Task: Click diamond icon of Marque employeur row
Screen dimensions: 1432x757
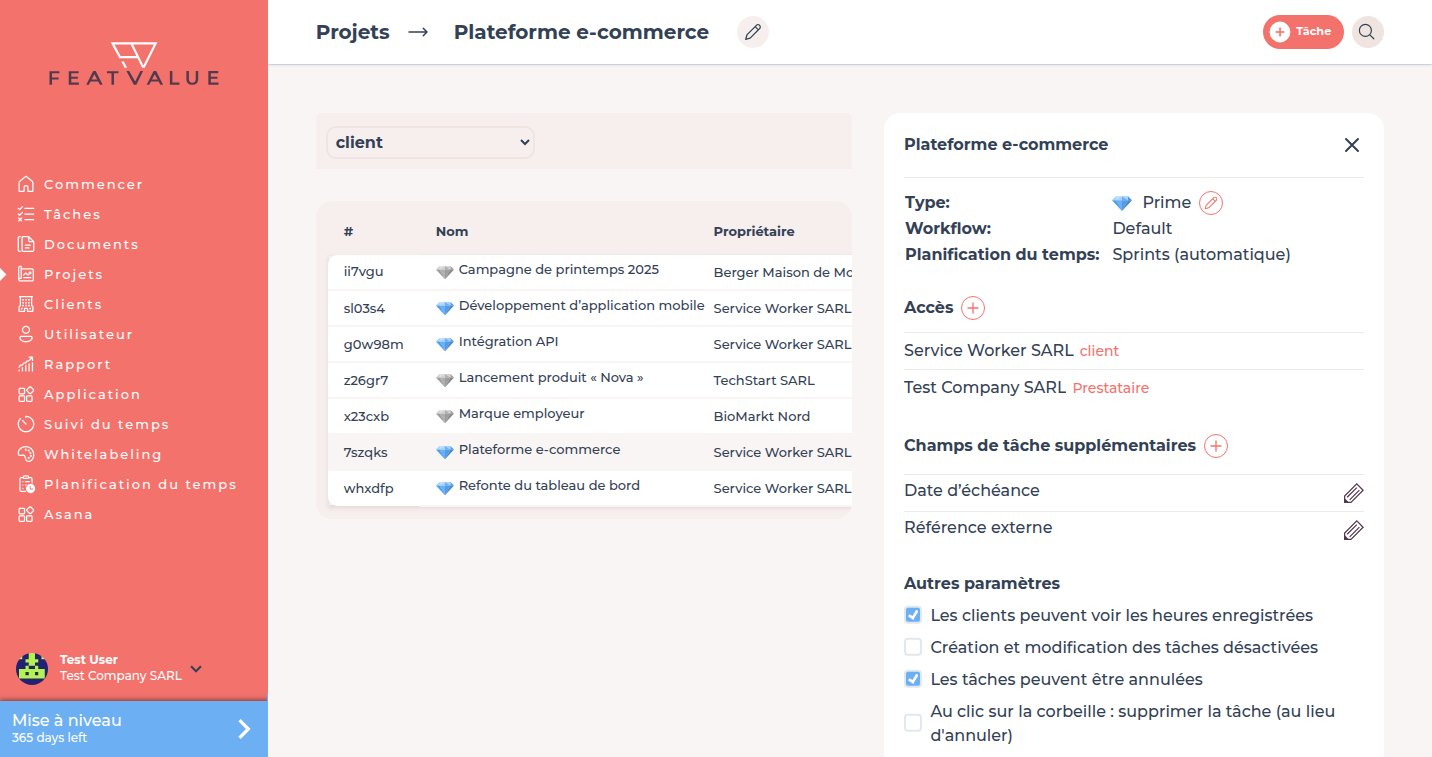Action: pos(445,416)
